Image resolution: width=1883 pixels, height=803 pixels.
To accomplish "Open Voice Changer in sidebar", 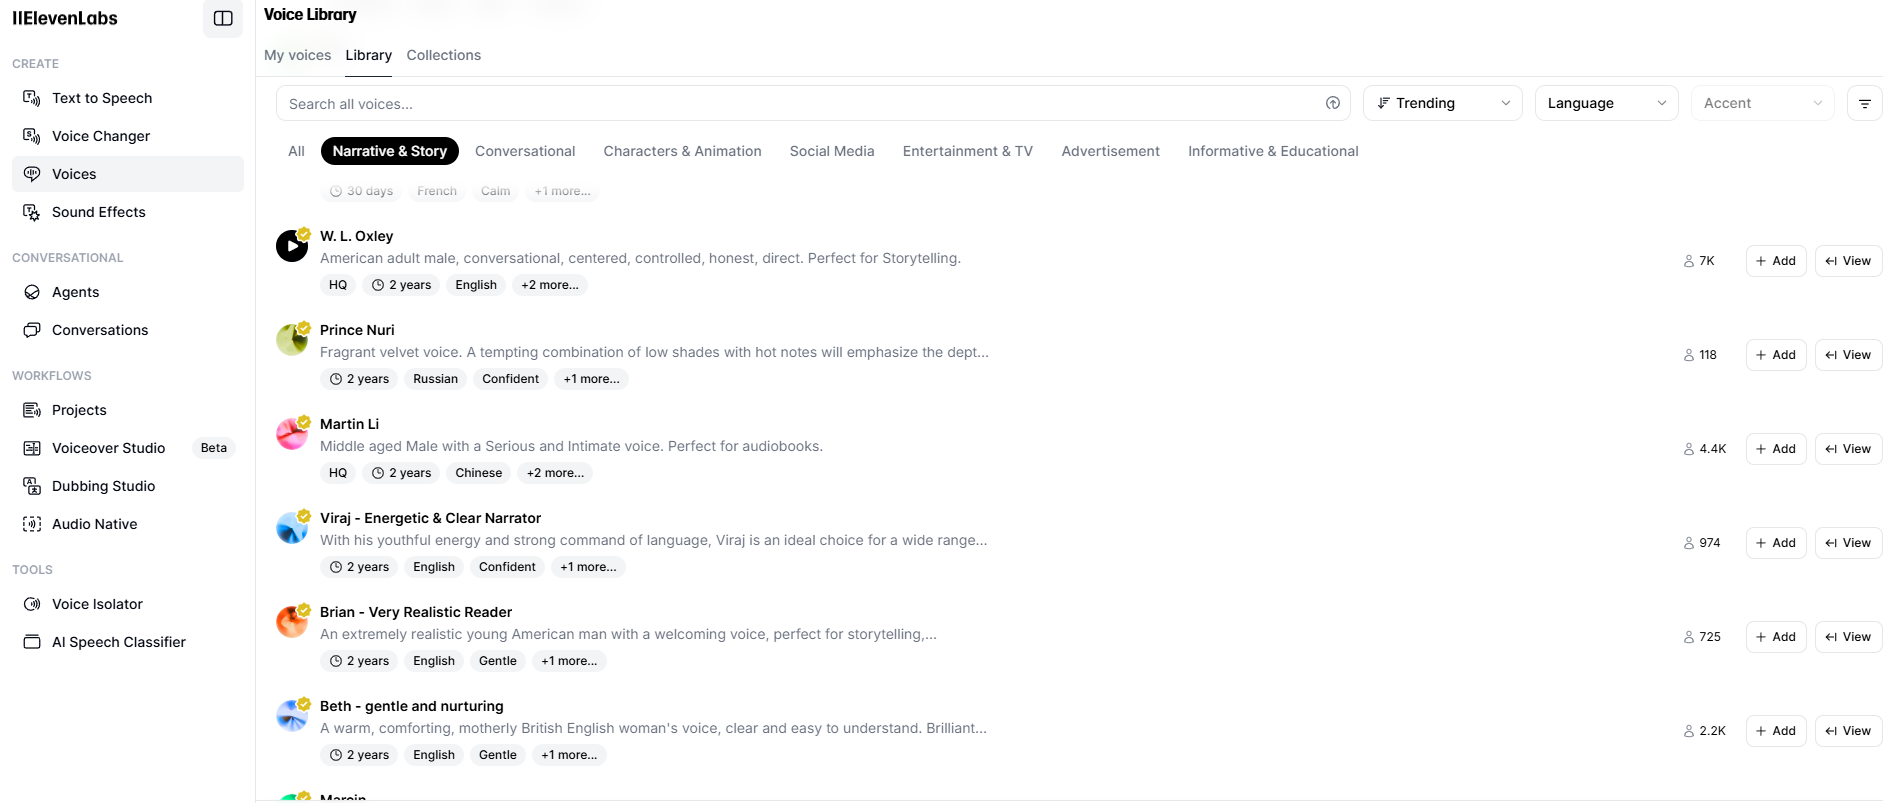I will 128,136.
